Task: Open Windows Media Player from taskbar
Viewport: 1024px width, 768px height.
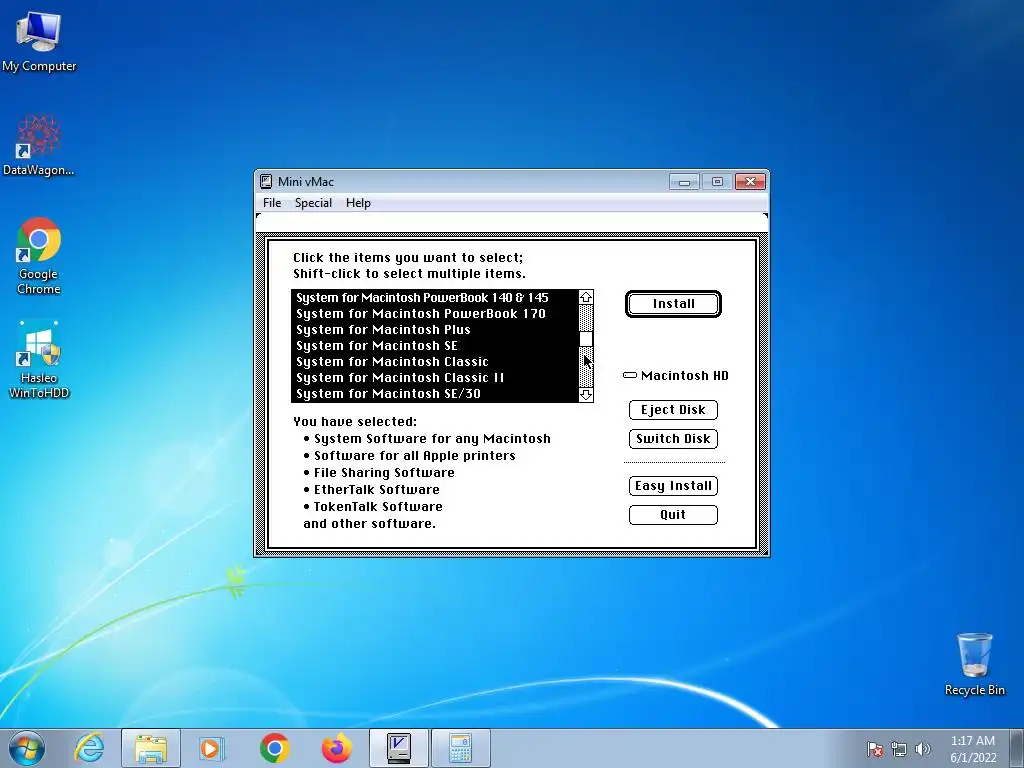Action: click(x=212, y=748)
